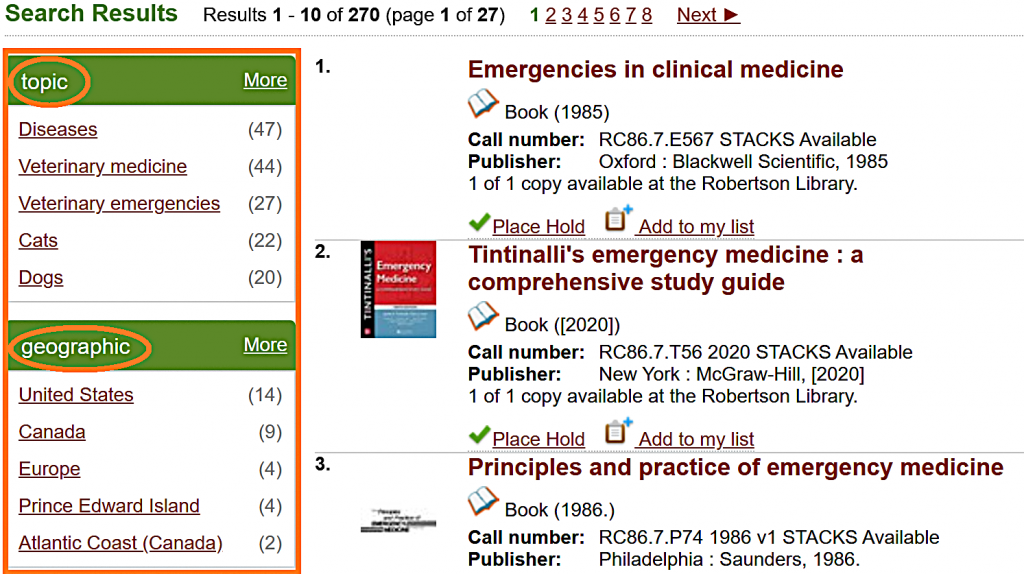This screenshot has width=1024, height=574.
Task: Select Principles and practice cover thumbnail
Action: [398, 519]
